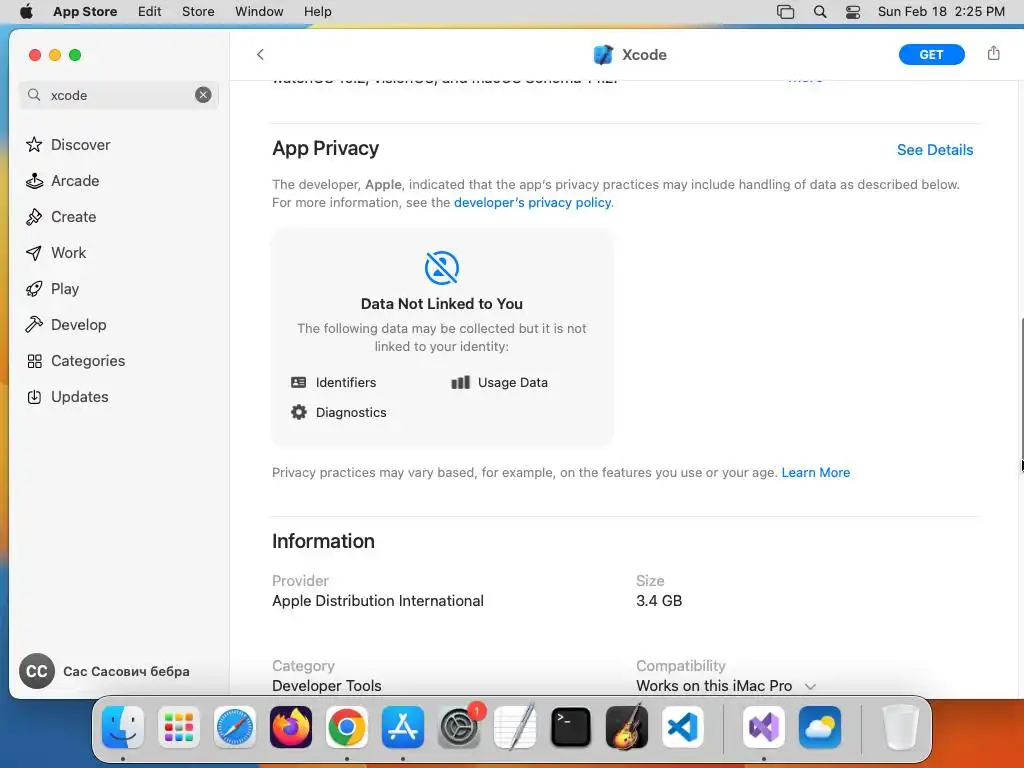Open the Help menu
Viewport: 1024px width, 768px height.
click(317, 12)
